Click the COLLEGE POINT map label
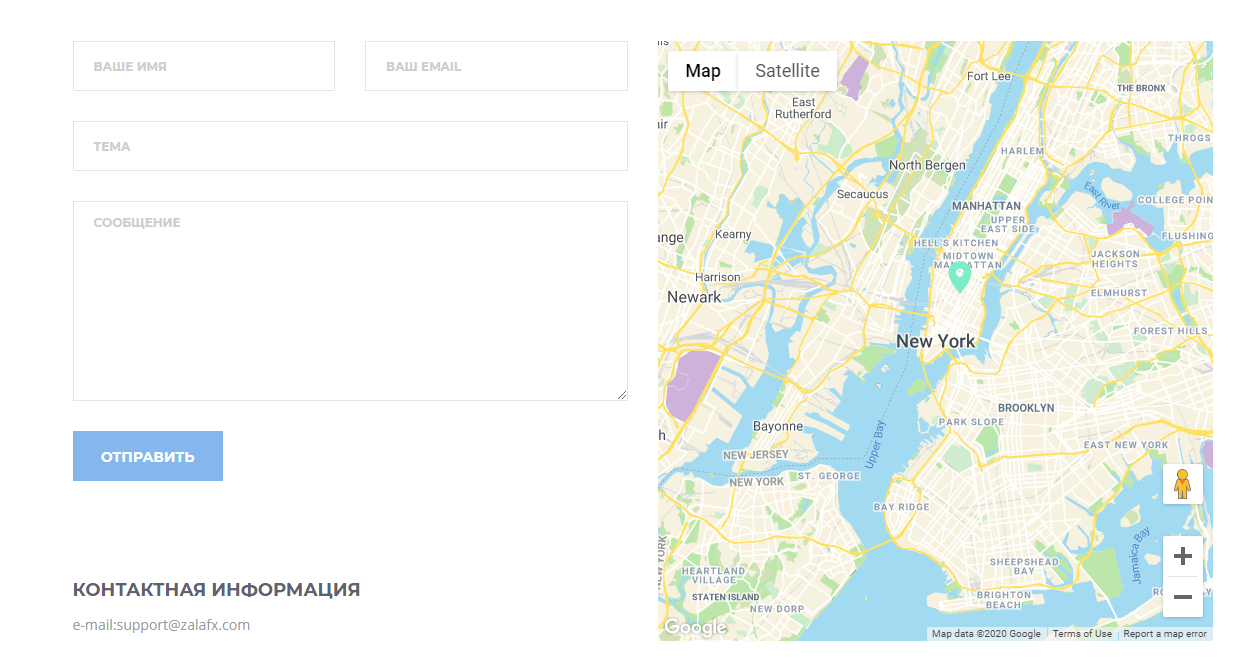 1175,200
